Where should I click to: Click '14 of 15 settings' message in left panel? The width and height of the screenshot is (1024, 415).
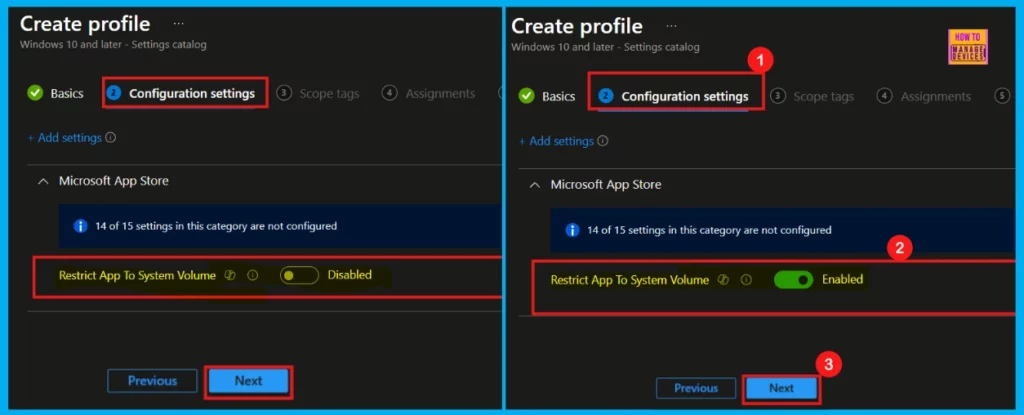click(216, 226)
